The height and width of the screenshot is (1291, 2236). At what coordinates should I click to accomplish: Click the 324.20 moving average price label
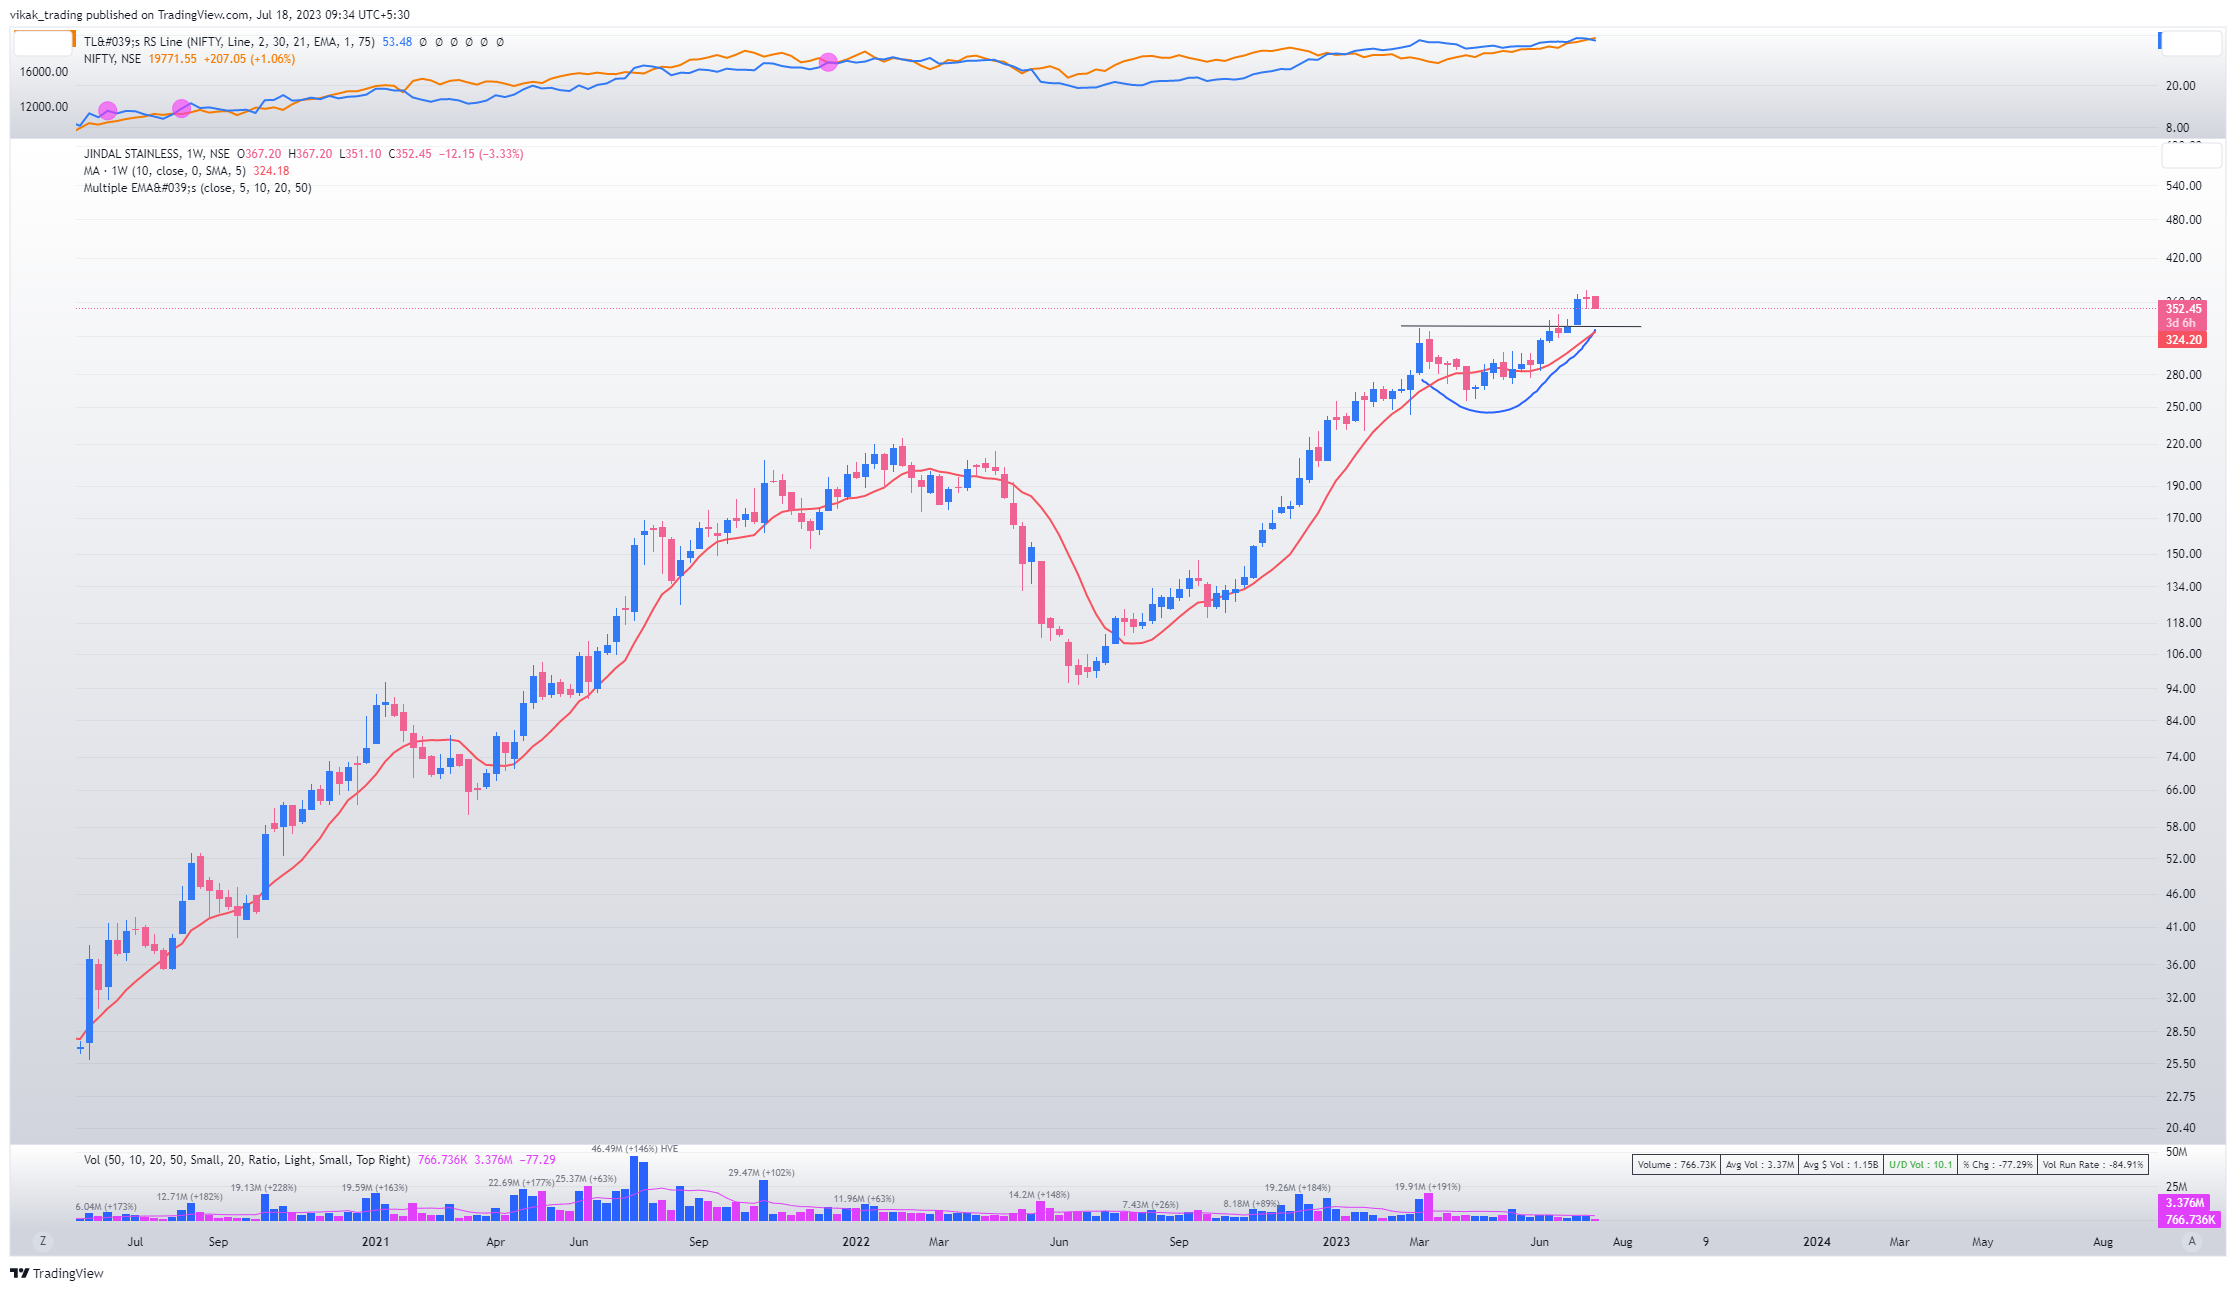tap(2183, 340)
